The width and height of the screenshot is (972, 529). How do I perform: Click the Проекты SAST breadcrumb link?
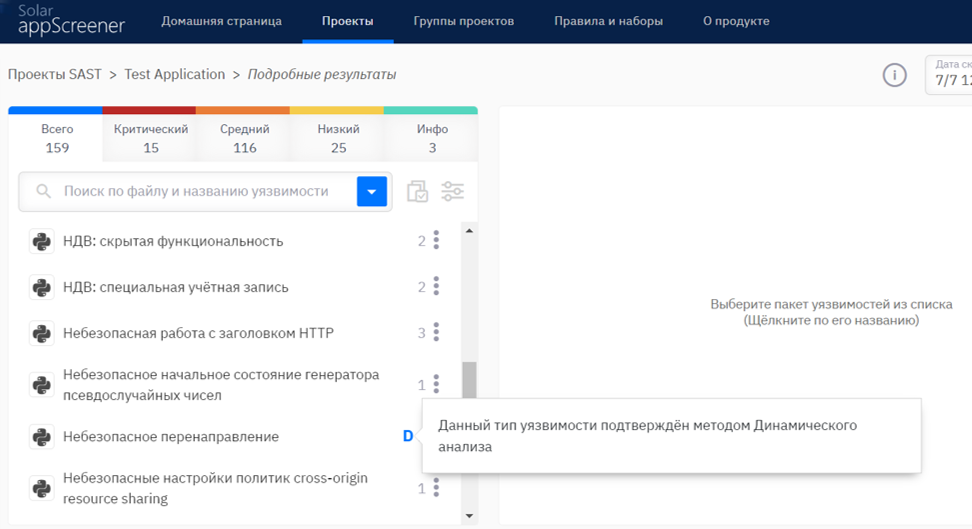tap(55, 74)
